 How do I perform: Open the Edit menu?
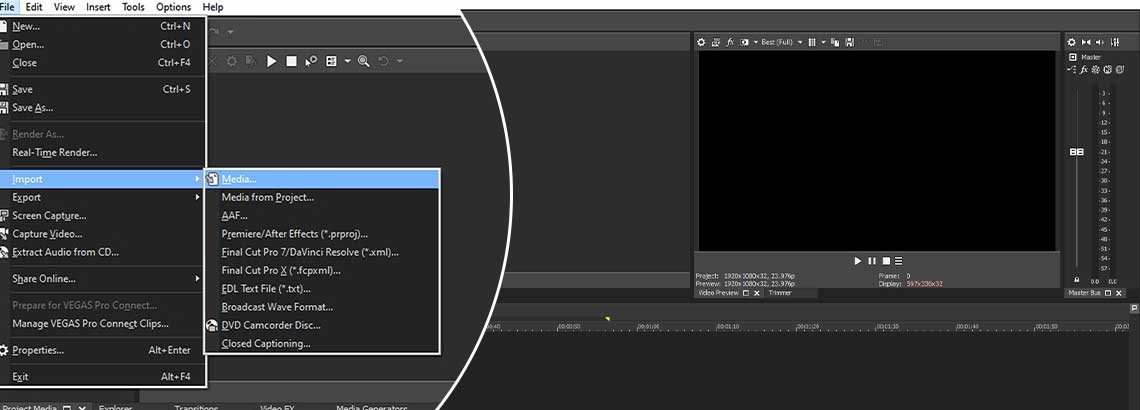[x=33, y=7]
